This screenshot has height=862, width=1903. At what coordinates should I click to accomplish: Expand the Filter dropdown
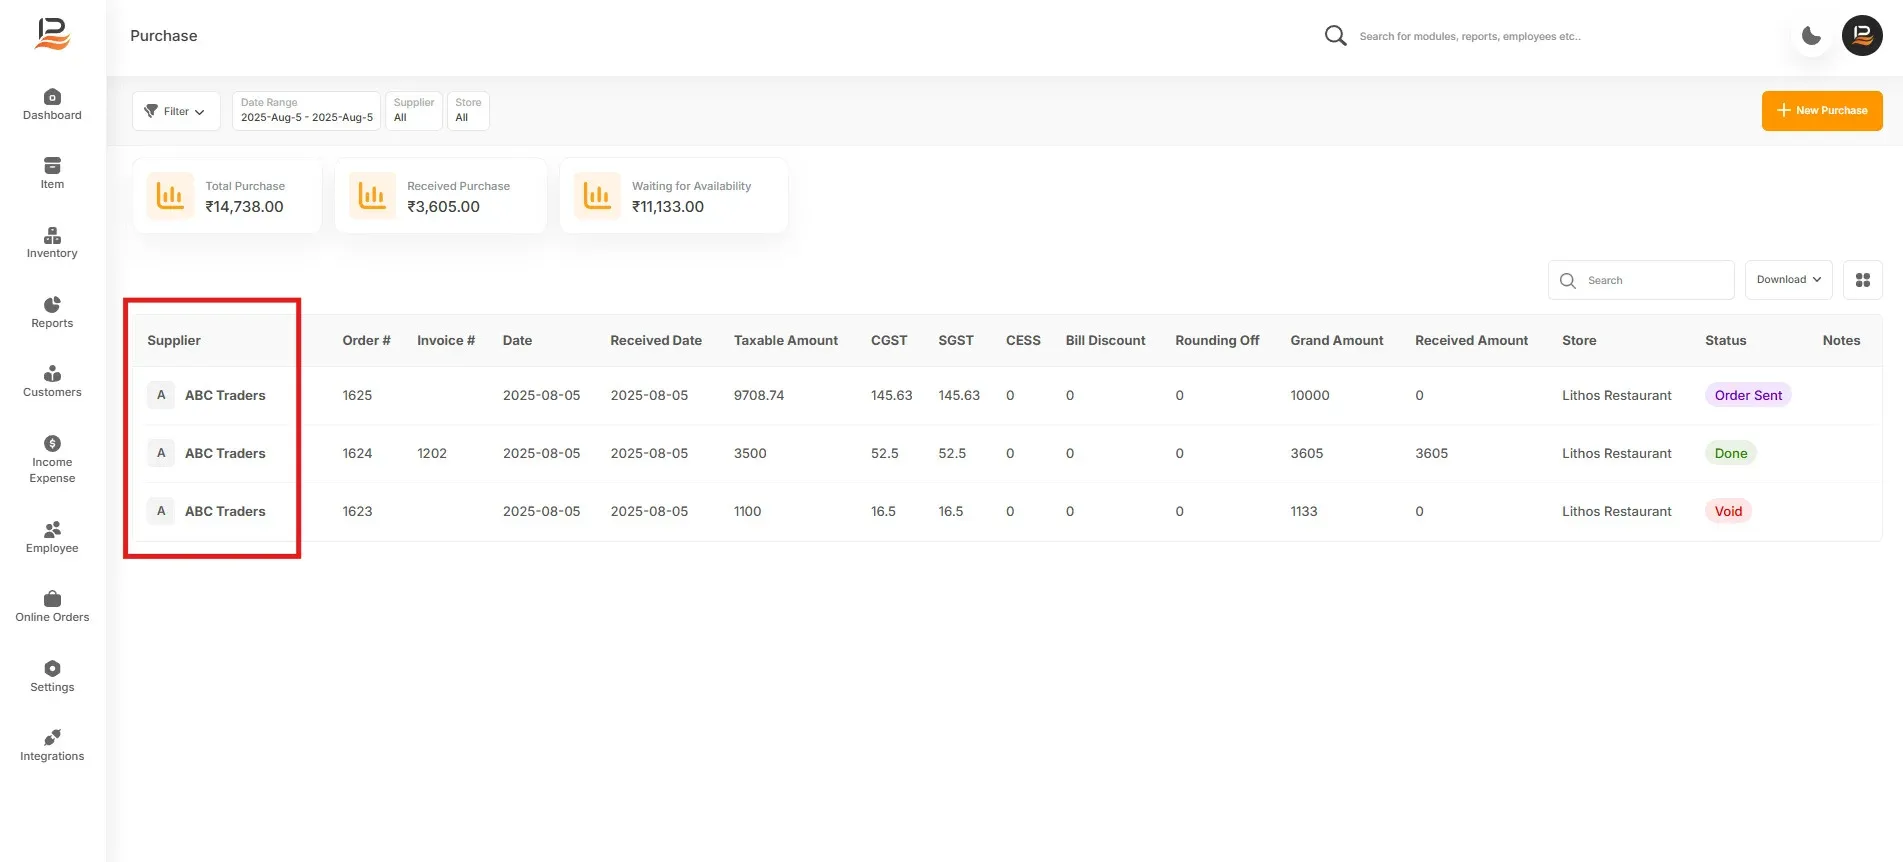click(176, 111)
